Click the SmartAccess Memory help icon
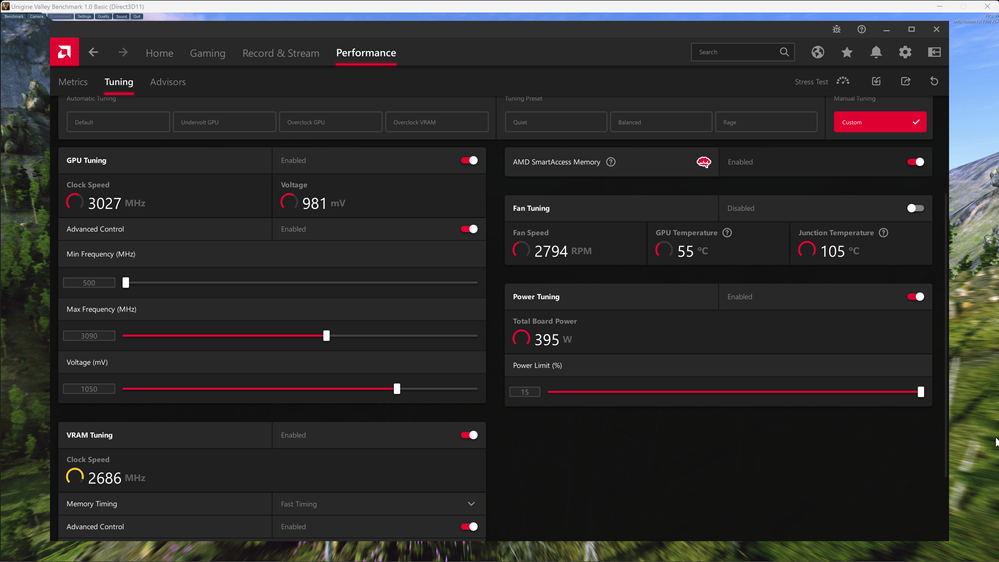 [611, 162]
